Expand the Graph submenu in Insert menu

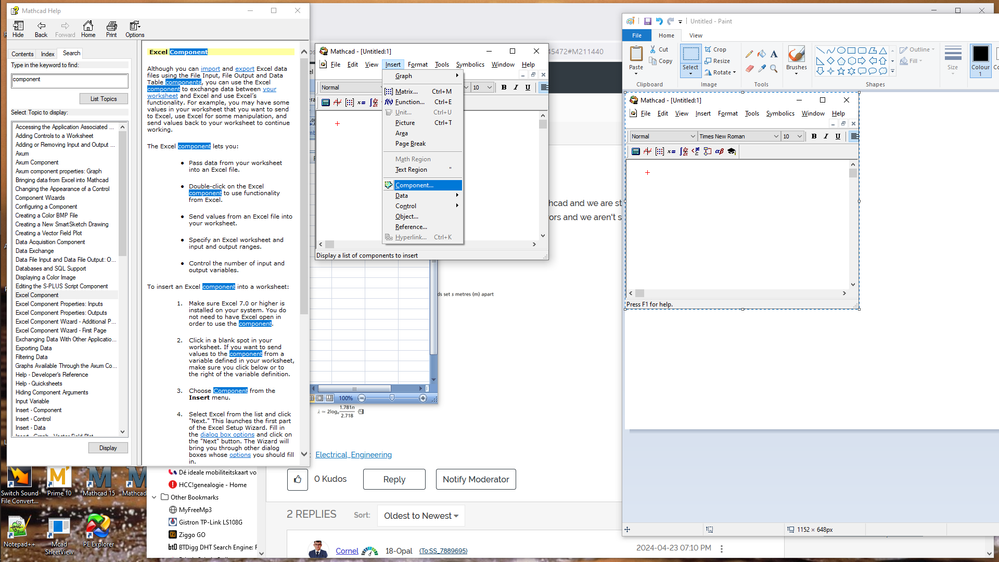[422, 76]
